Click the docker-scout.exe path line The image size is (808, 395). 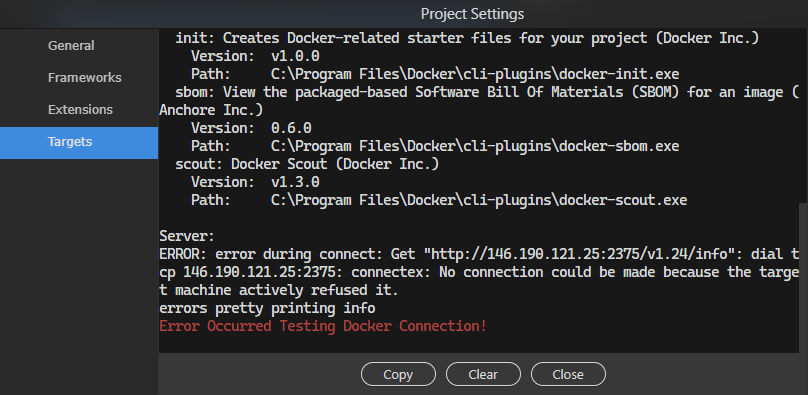(x=439, y=200)
